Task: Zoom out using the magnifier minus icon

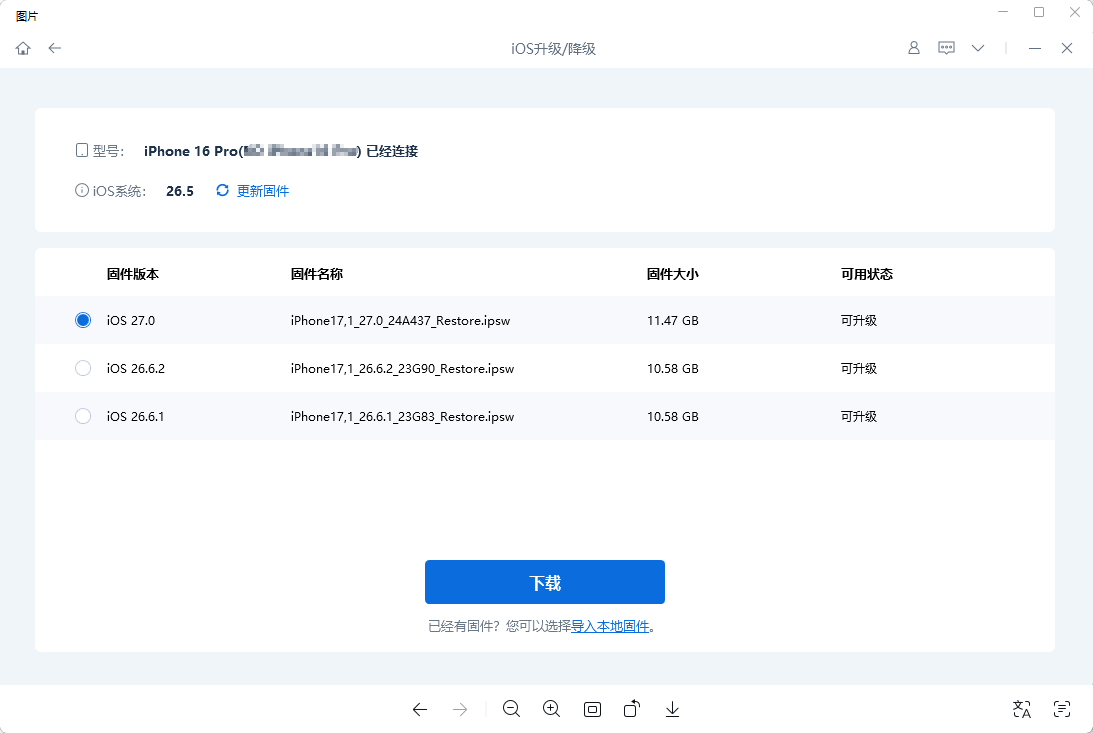Action: click(x=512, y=709)
